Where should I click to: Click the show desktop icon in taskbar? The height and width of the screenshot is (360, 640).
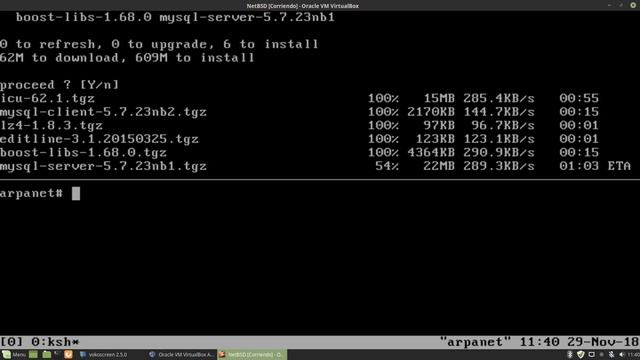[x=33, y=354]
